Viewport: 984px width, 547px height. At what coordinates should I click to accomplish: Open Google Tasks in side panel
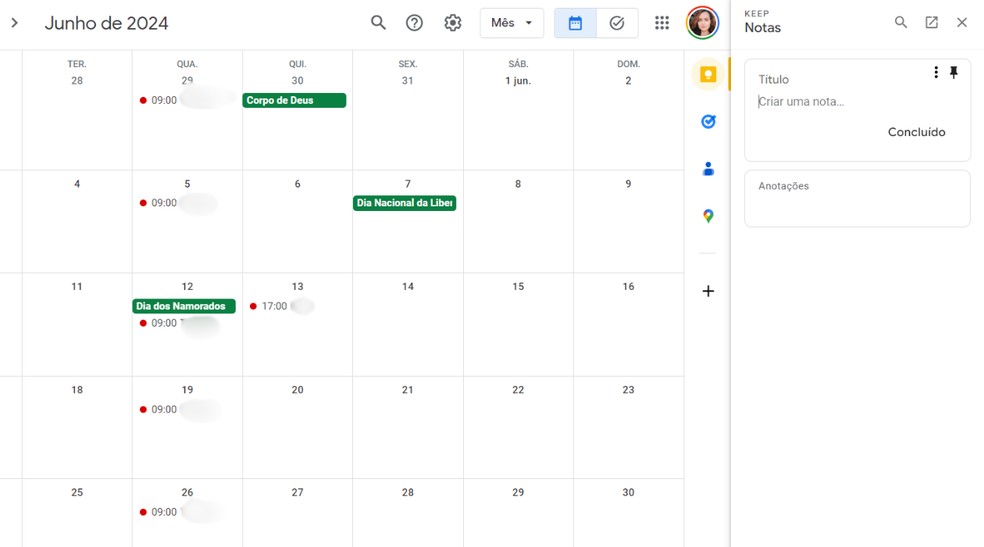[x=708, y=122]
